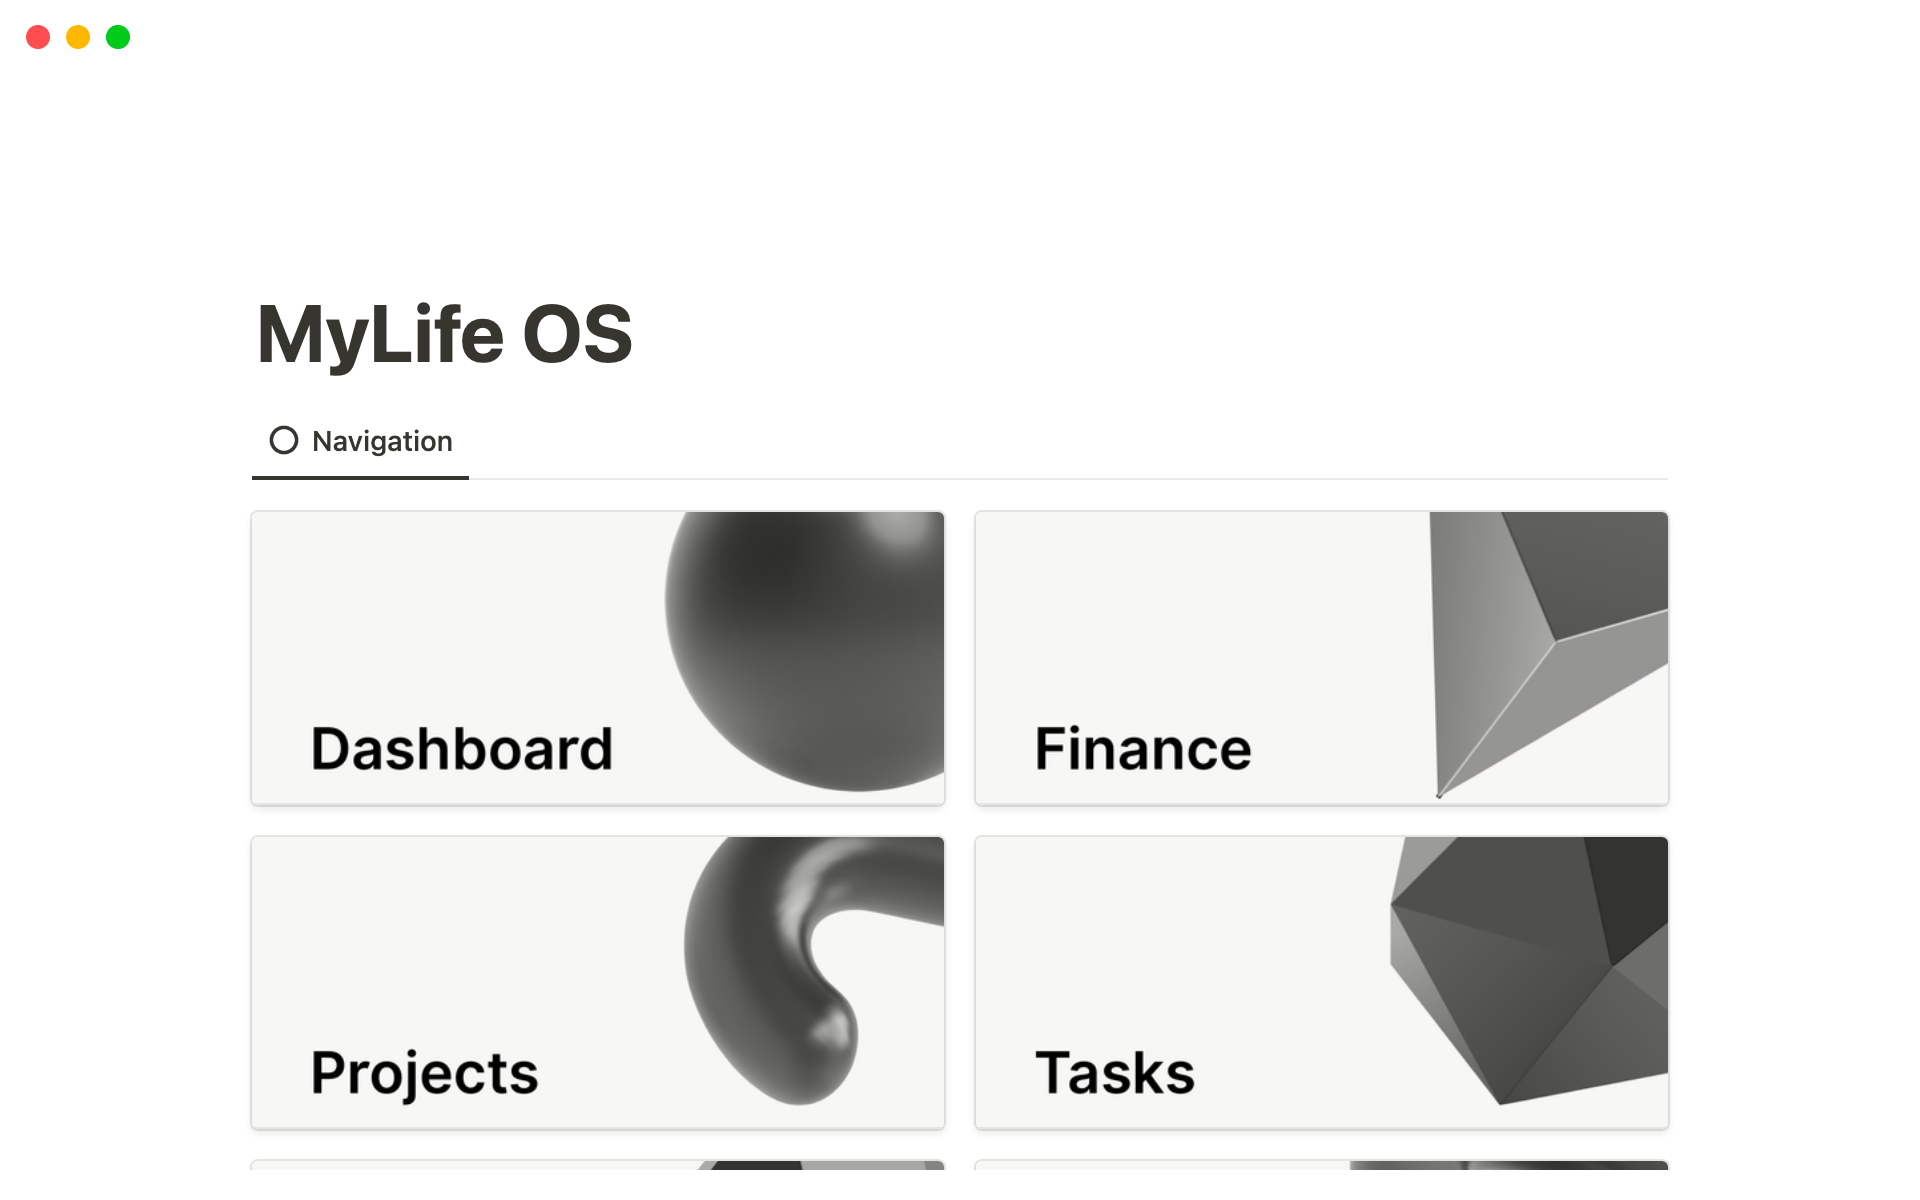Maximize the window with green button
This screenshot has height=1200, width=1920.
118,37
